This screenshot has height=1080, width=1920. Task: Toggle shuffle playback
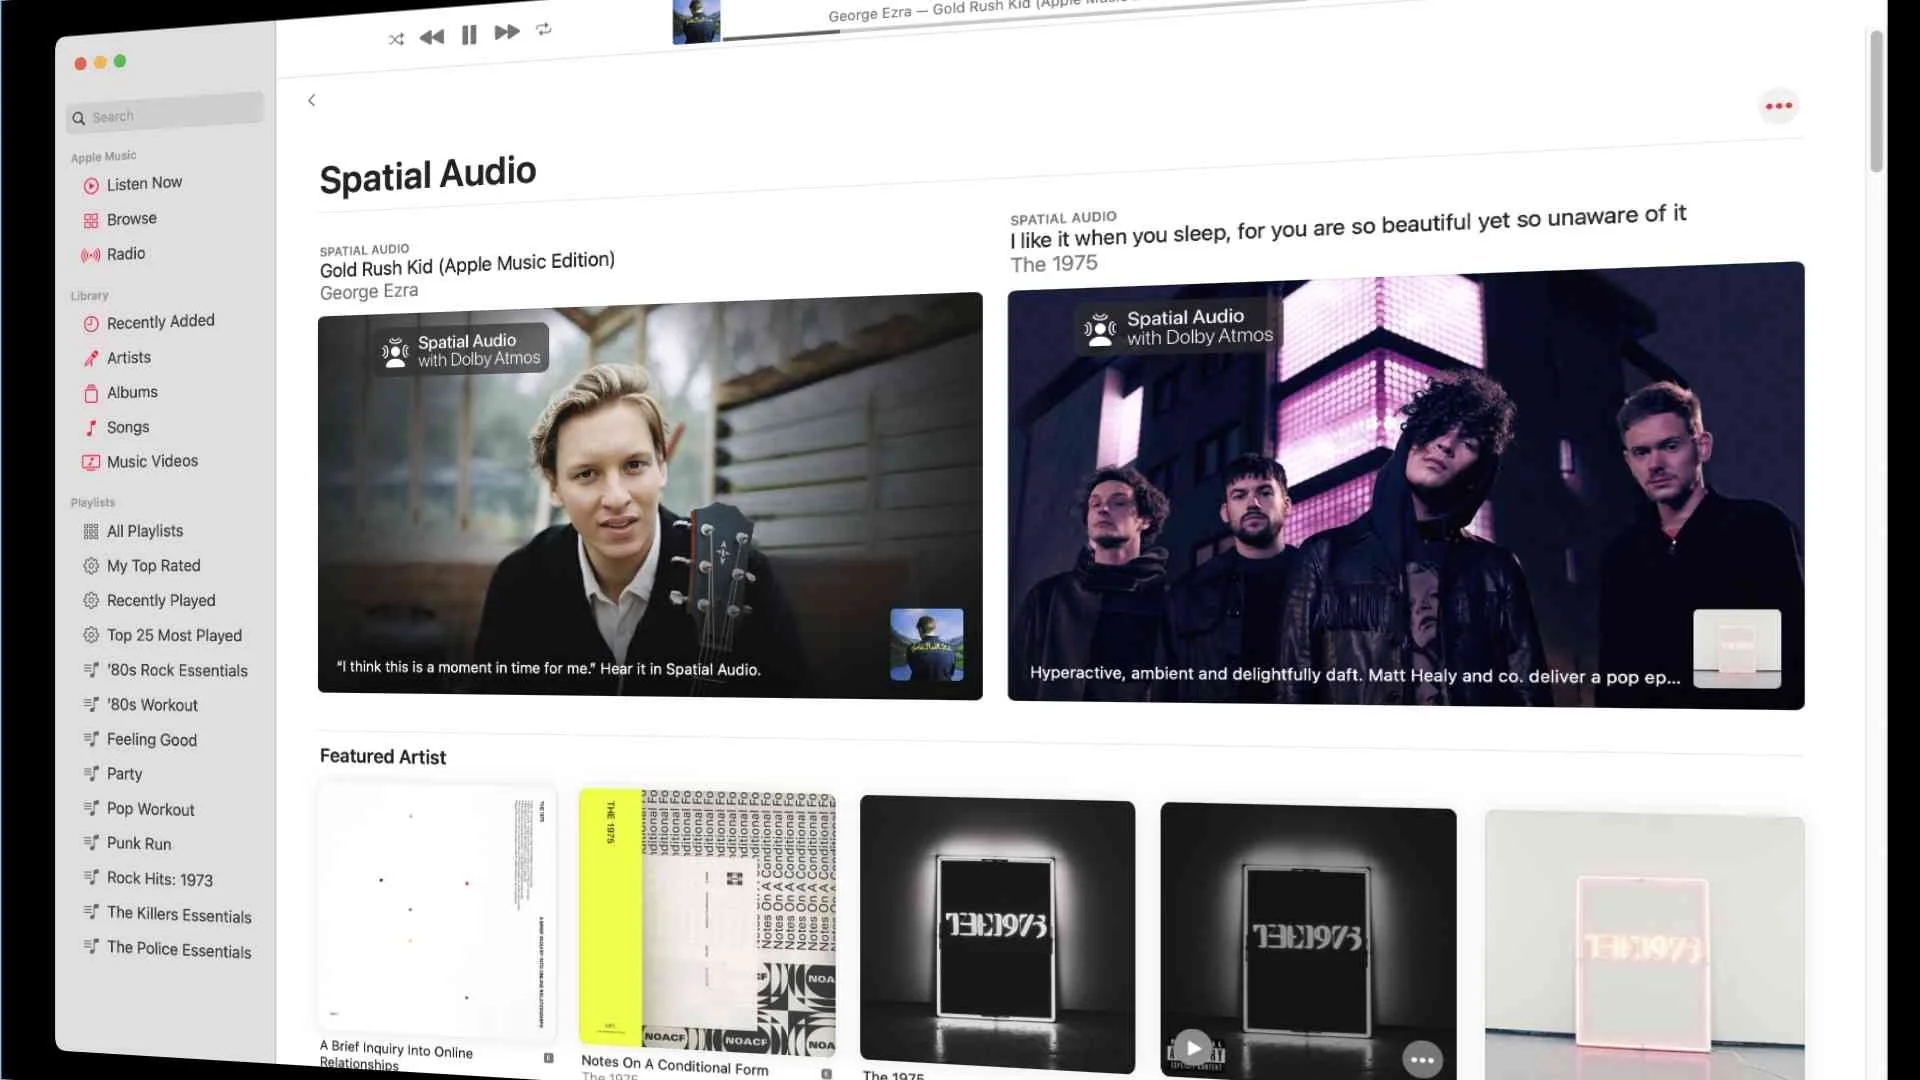[x=396, y=40]
